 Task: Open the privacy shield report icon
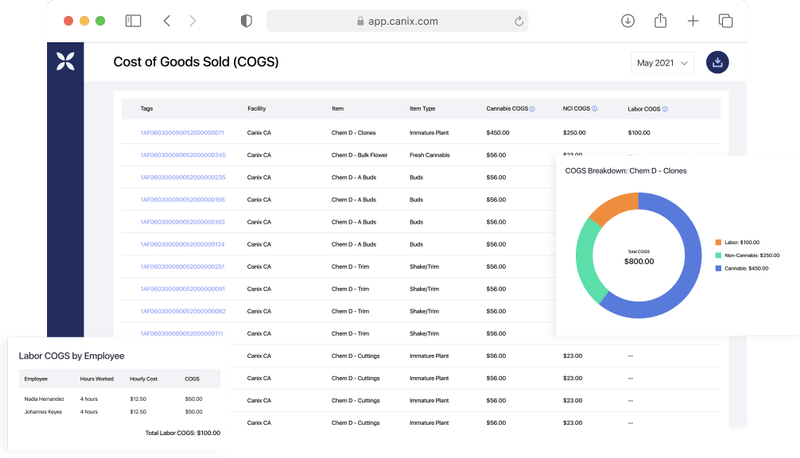pos(246,21)
